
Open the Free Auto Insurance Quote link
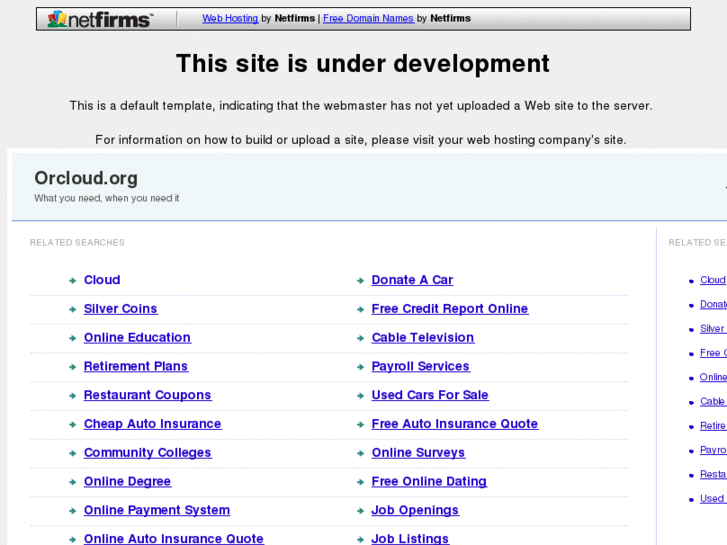pyautogui.click(x=455, y=423)
